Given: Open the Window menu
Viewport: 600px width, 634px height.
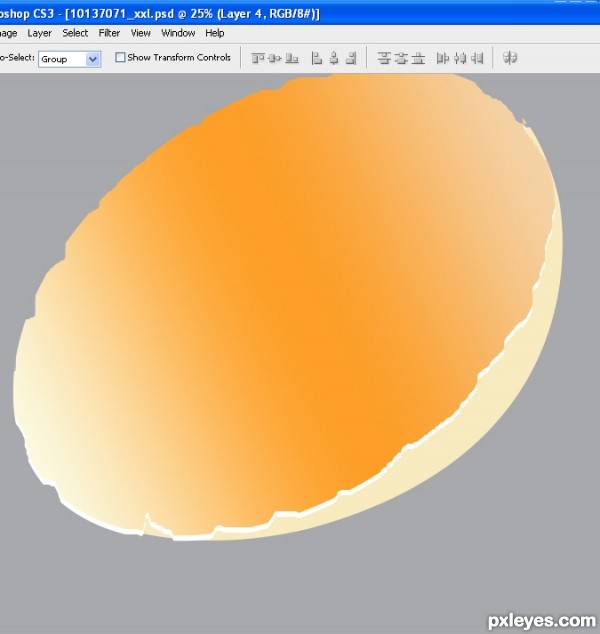Looking at the screenshot, I should tap(178, 33).
